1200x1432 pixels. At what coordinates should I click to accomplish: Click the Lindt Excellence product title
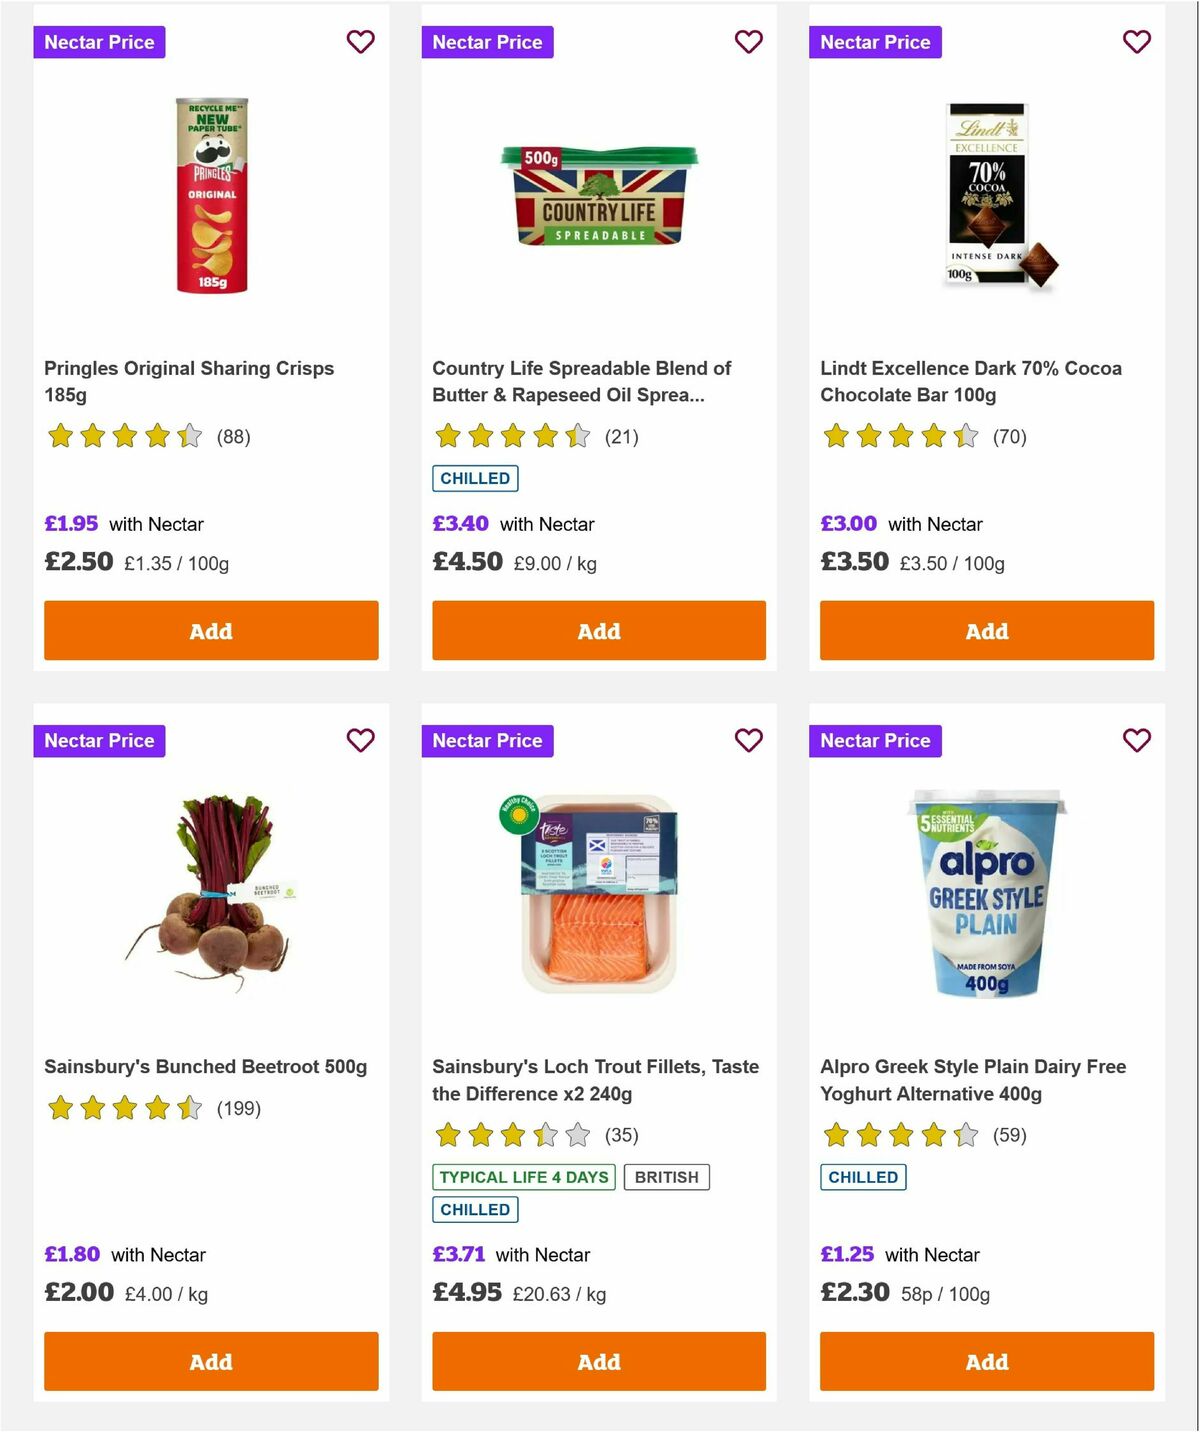[970, 381]
